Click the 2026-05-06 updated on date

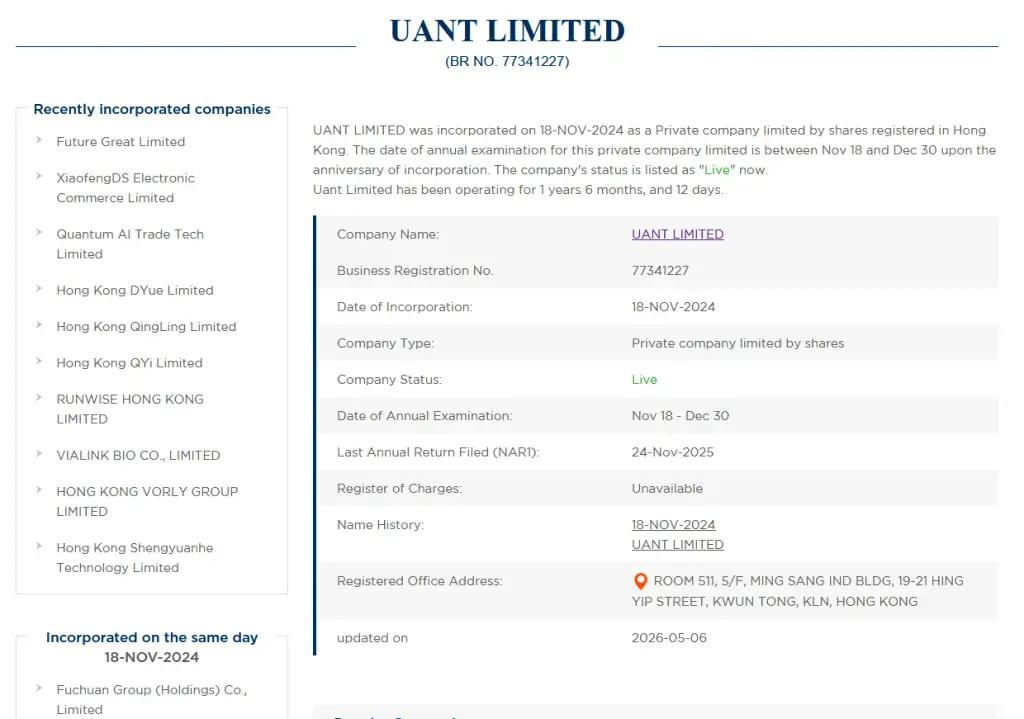(x=669, y=638)
